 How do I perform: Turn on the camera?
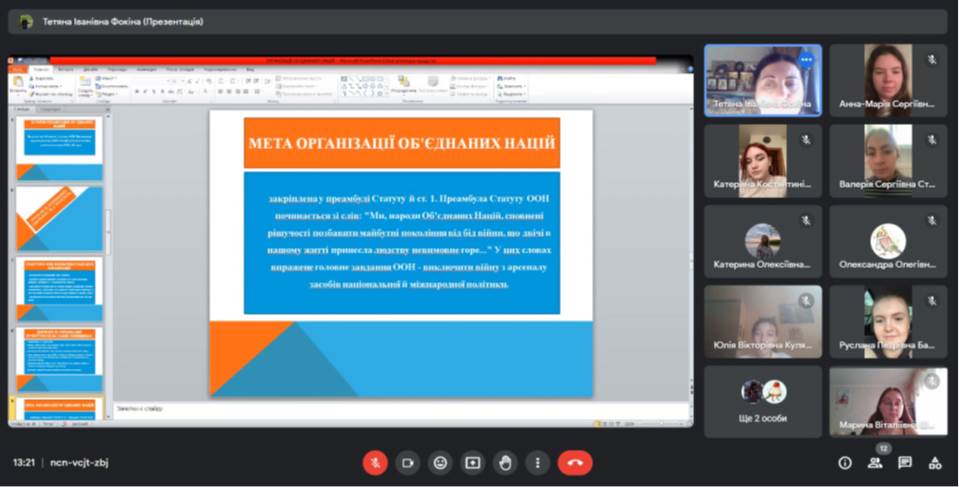(x=407, y=463)
